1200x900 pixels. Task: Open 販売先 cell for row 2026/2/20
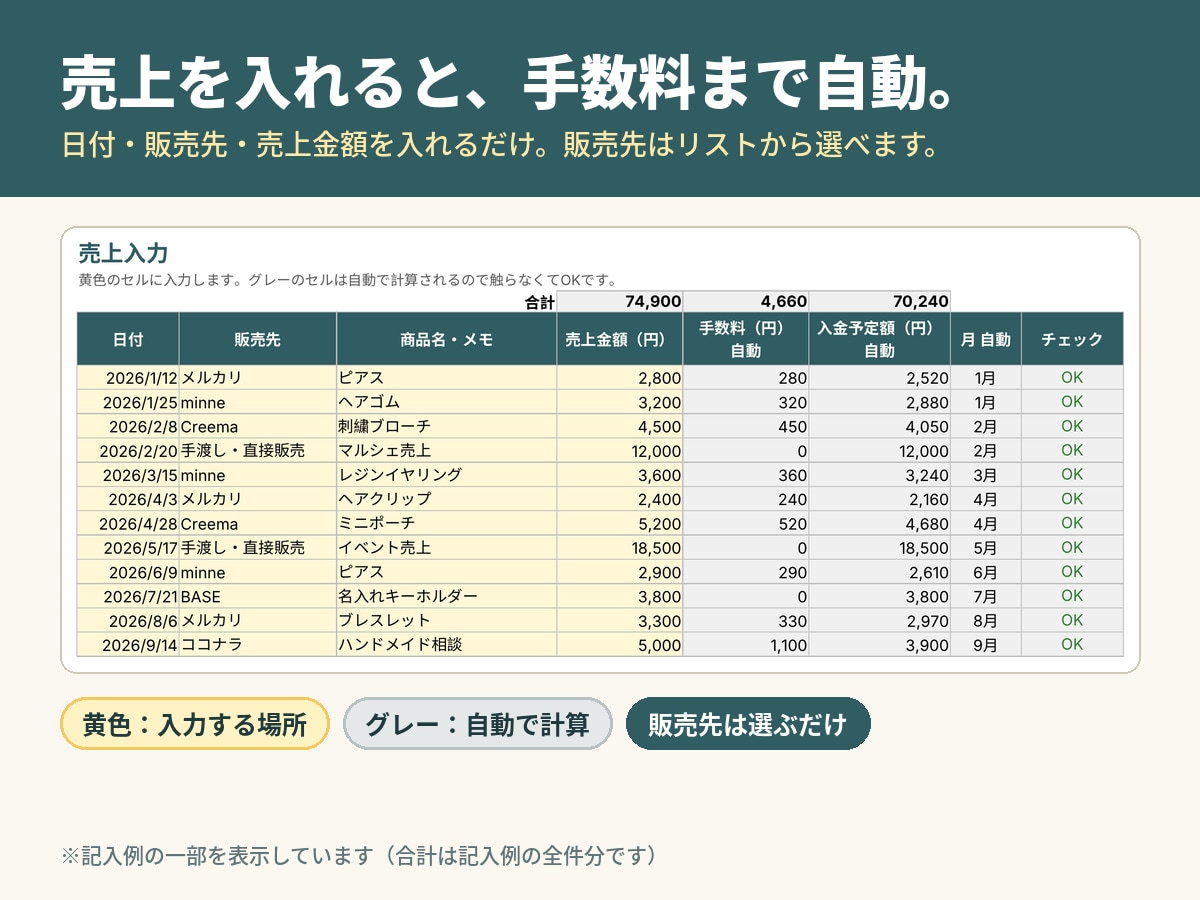click(x=258, y=451)
